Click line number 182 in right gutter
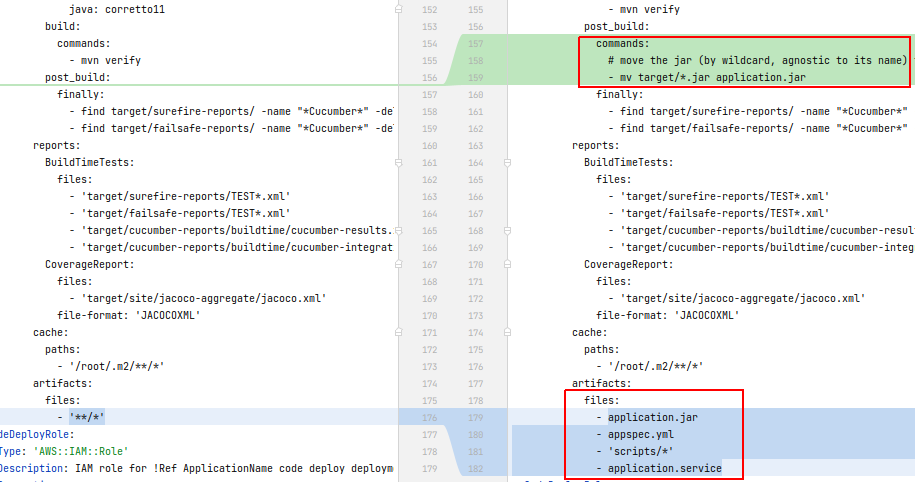915x482 pixels. [x=474, y=468]
